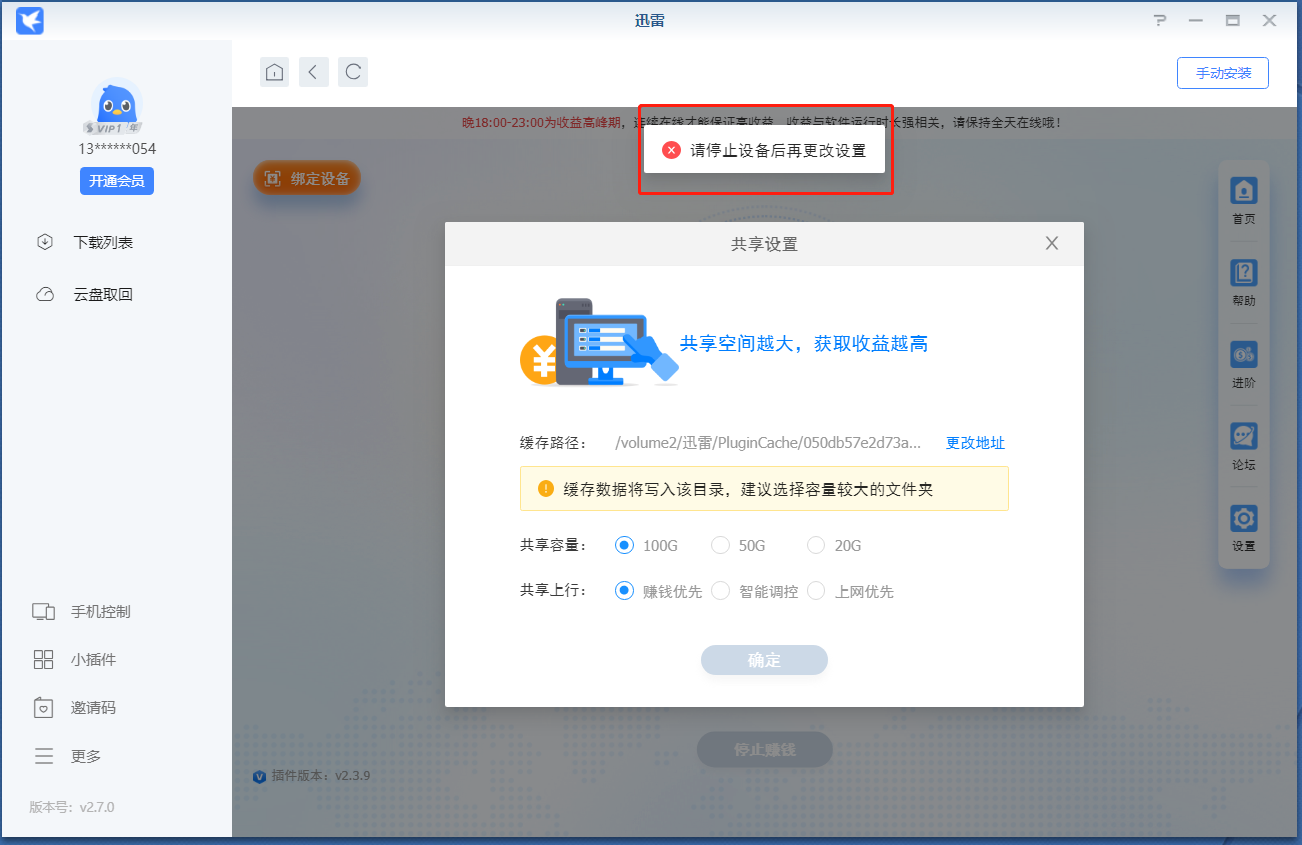Close the 共享设置 dialog
This screenshot has height=845, width=1302.
coord(1051,243)
